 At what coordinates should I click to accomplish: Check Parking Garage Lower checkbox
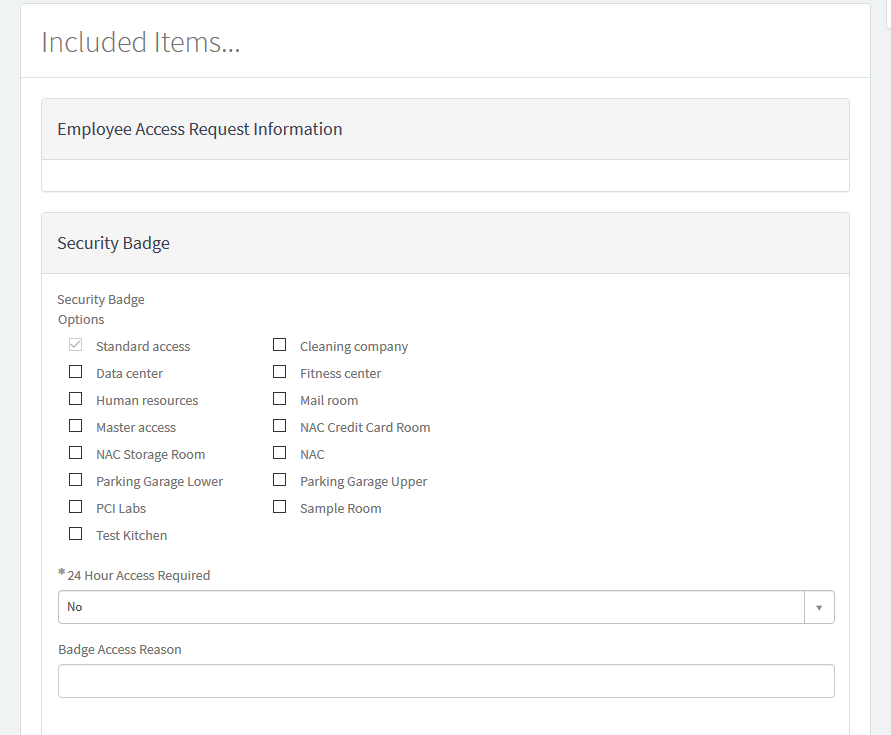click(x=76, y=480)
